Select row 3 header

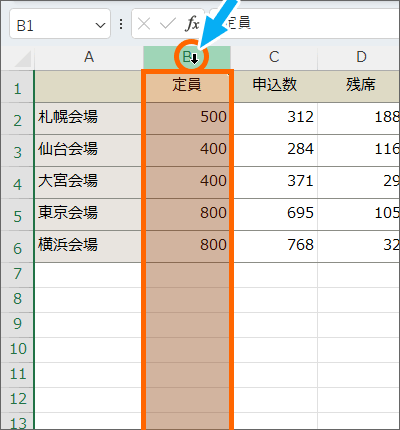point(17,151)
